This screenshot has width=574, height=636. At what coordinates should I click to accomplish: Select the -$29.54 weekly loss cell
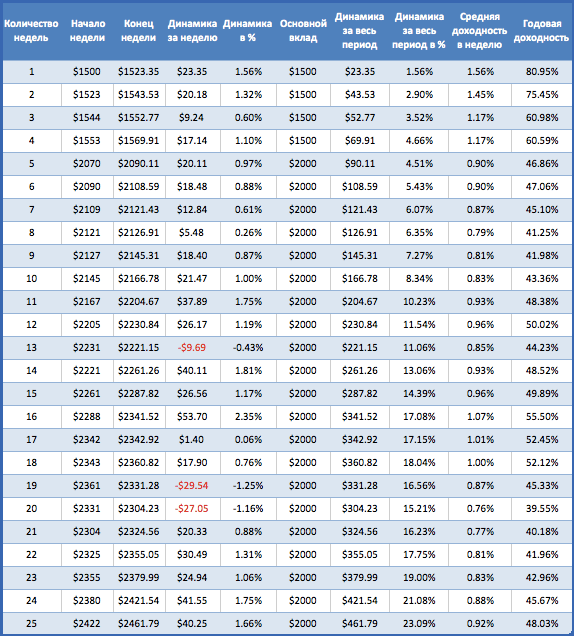coord(192,486)
